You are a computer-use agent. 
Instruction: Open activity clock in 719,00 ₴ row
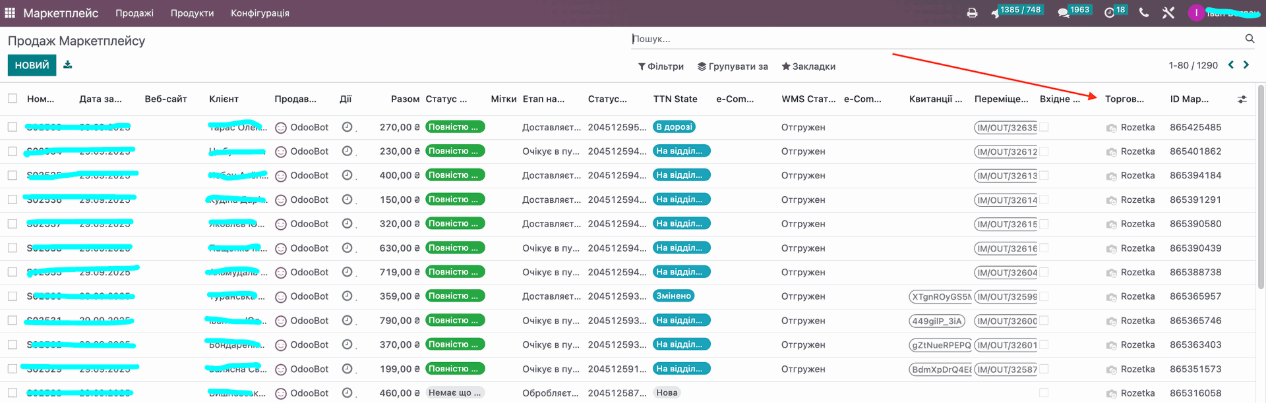coord(347,272)
